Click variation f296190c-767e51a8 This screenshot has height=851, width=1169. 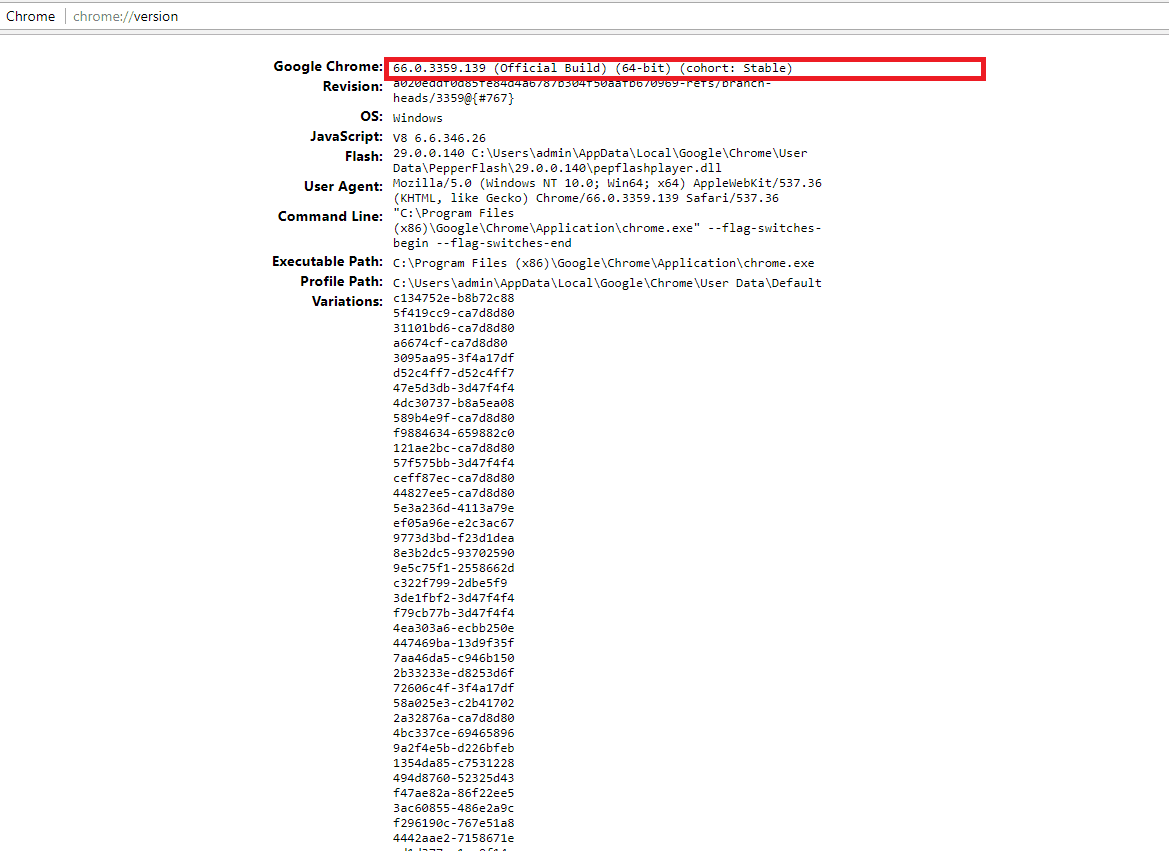click(453, 823)
